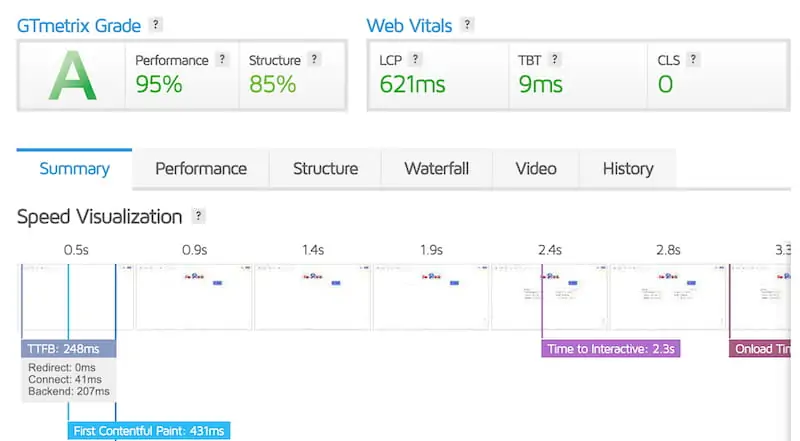
Task: Select the filmstrip frame under 0.9s
Action: 194,296
